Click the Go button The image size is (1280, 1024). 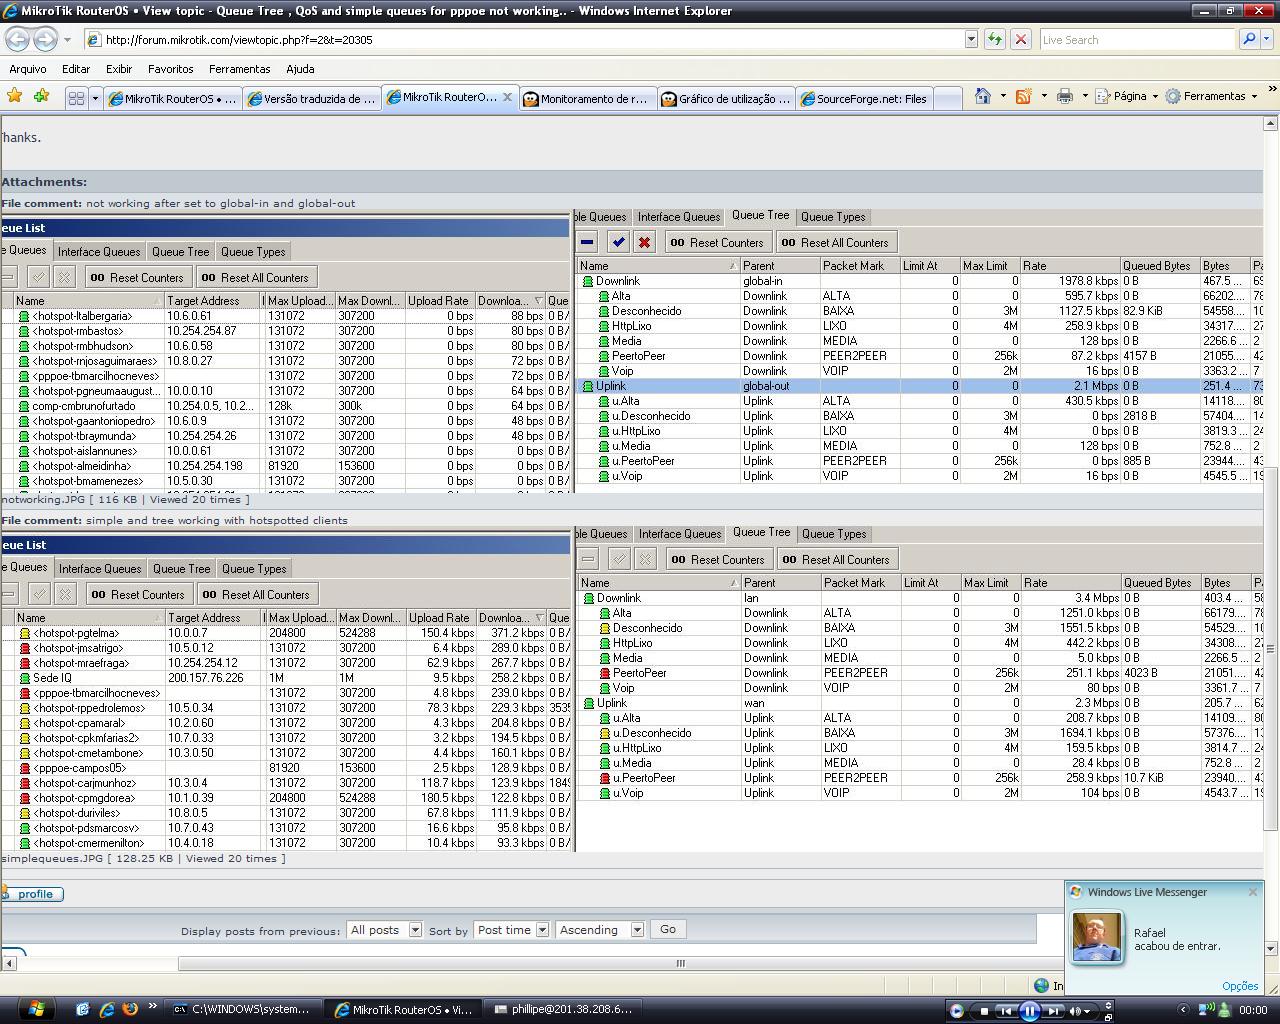pos(667,929)
